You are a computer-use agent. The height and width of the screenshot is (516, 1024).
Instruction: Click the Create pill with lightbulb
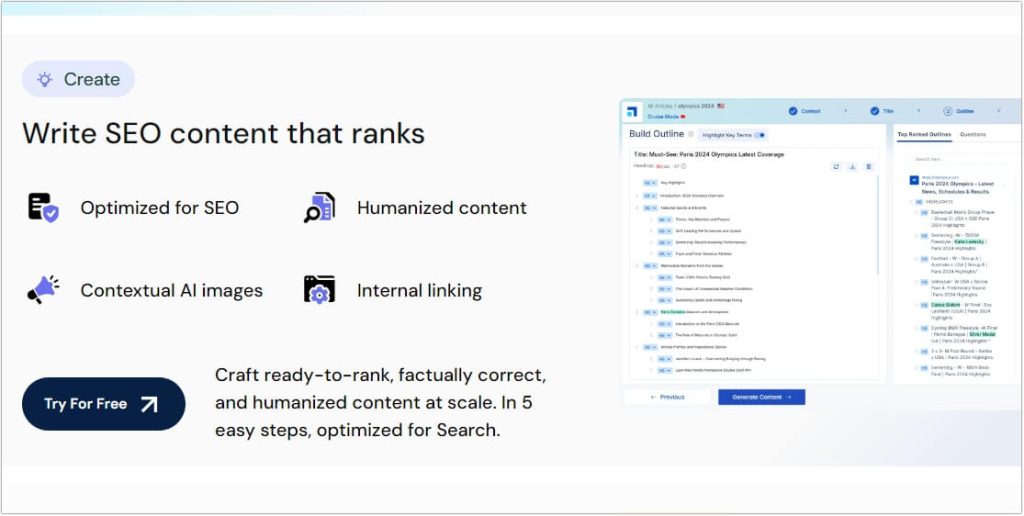(x=78, y=79)
